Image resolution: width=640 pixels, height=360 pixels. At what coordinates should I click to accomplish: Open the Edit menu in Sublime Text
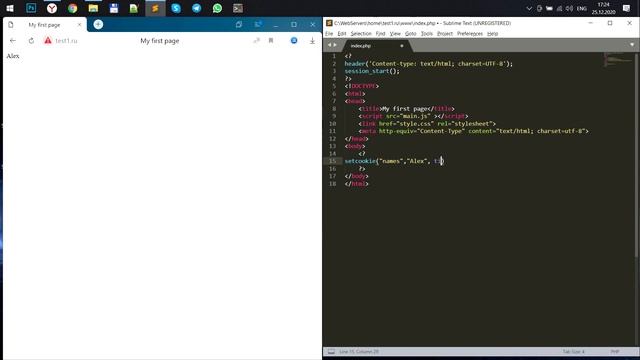coord(342,33)
